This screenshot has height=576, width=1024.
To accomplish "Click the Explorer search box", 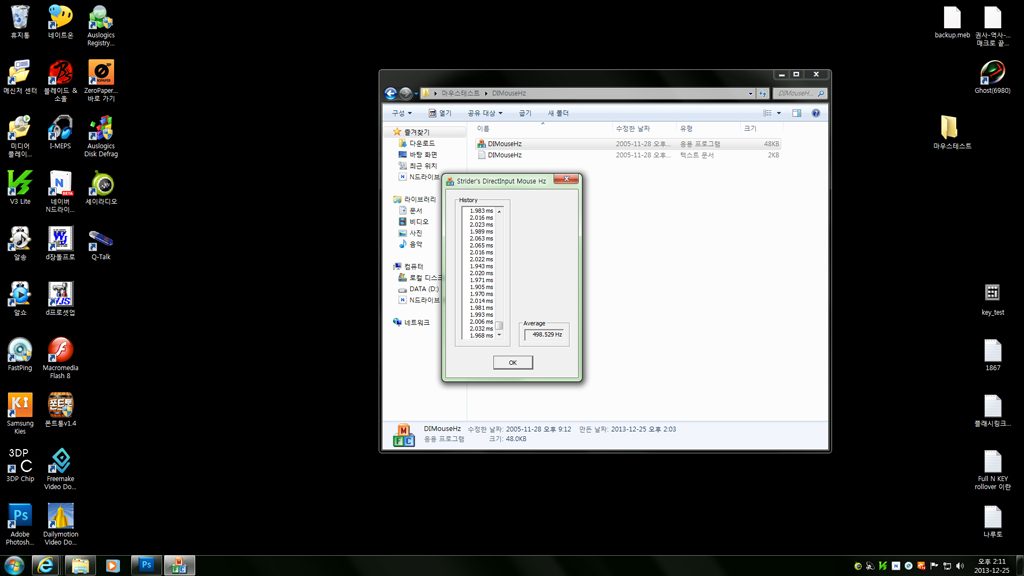I will coord(800,93).
